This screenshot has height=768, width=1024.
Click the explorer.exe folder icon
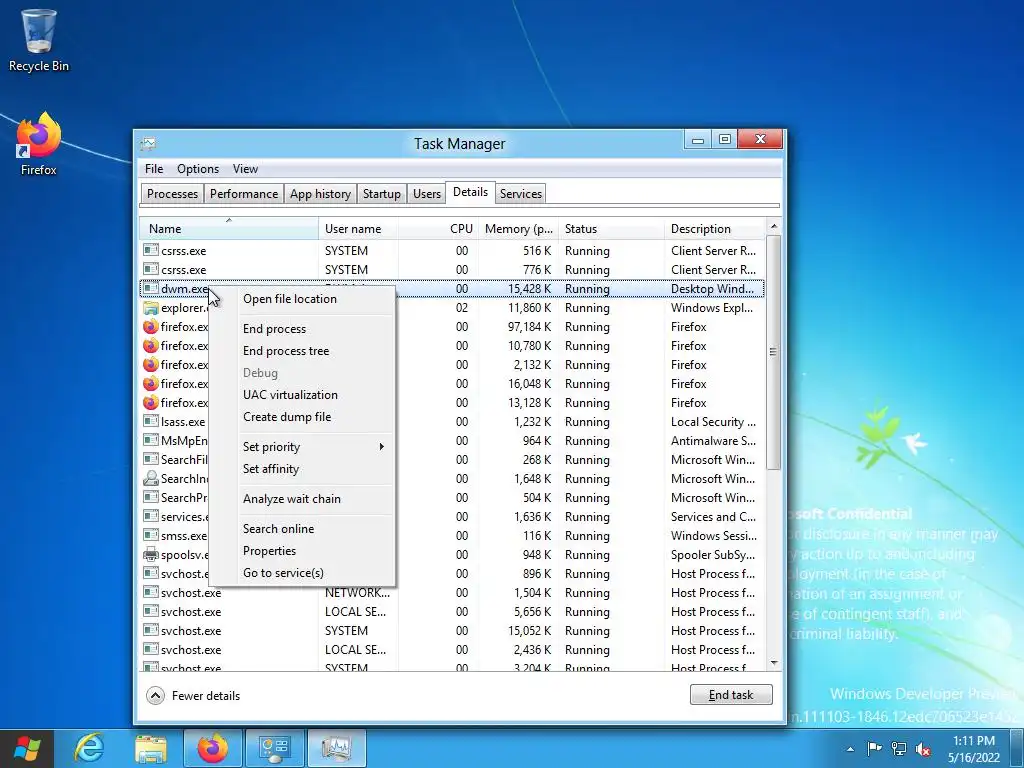click(x=151, y=308)
